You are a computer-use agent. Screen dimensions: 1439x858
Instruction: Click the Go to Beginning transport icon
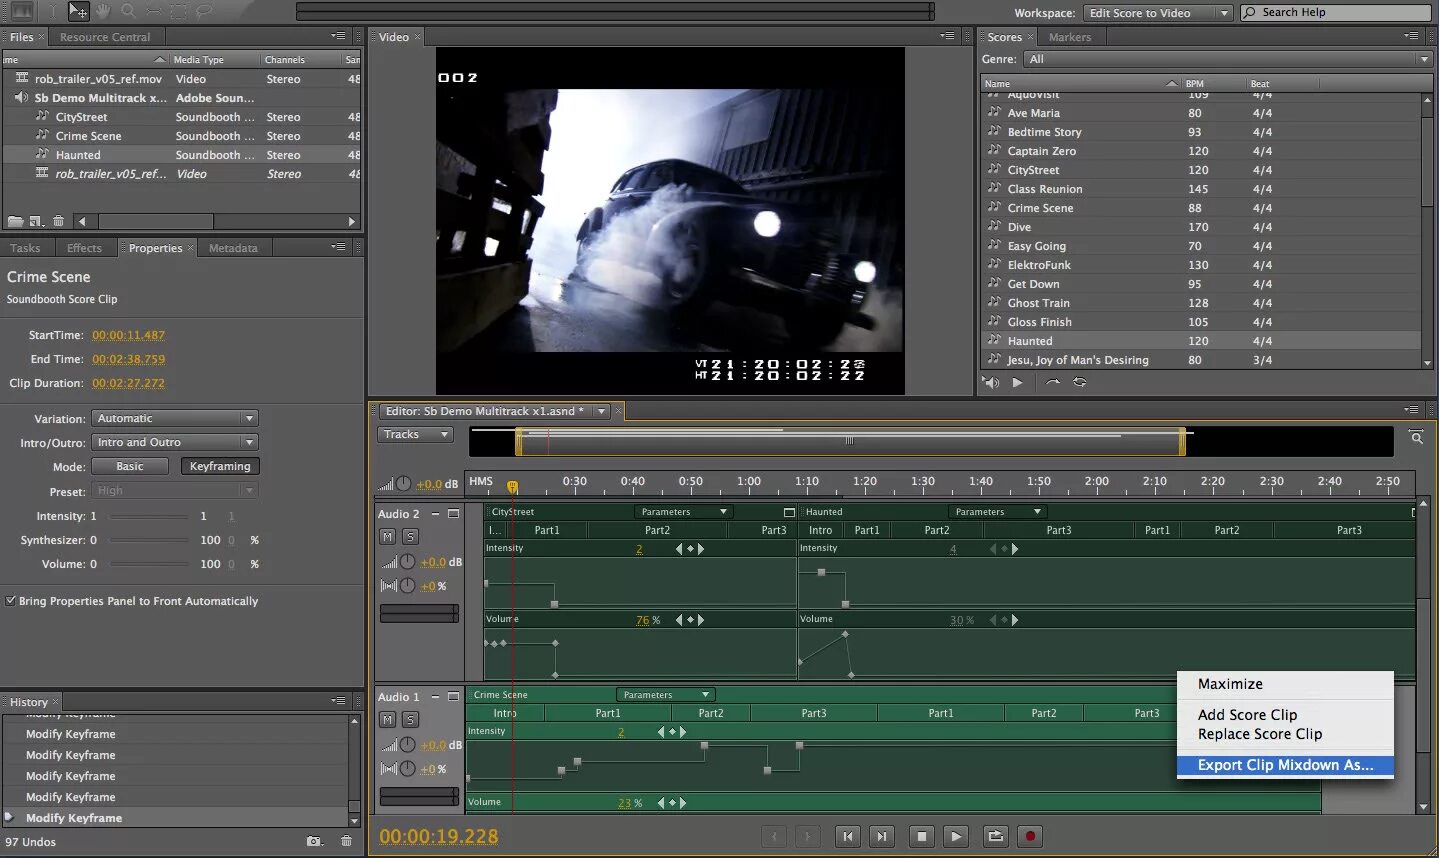847,836
